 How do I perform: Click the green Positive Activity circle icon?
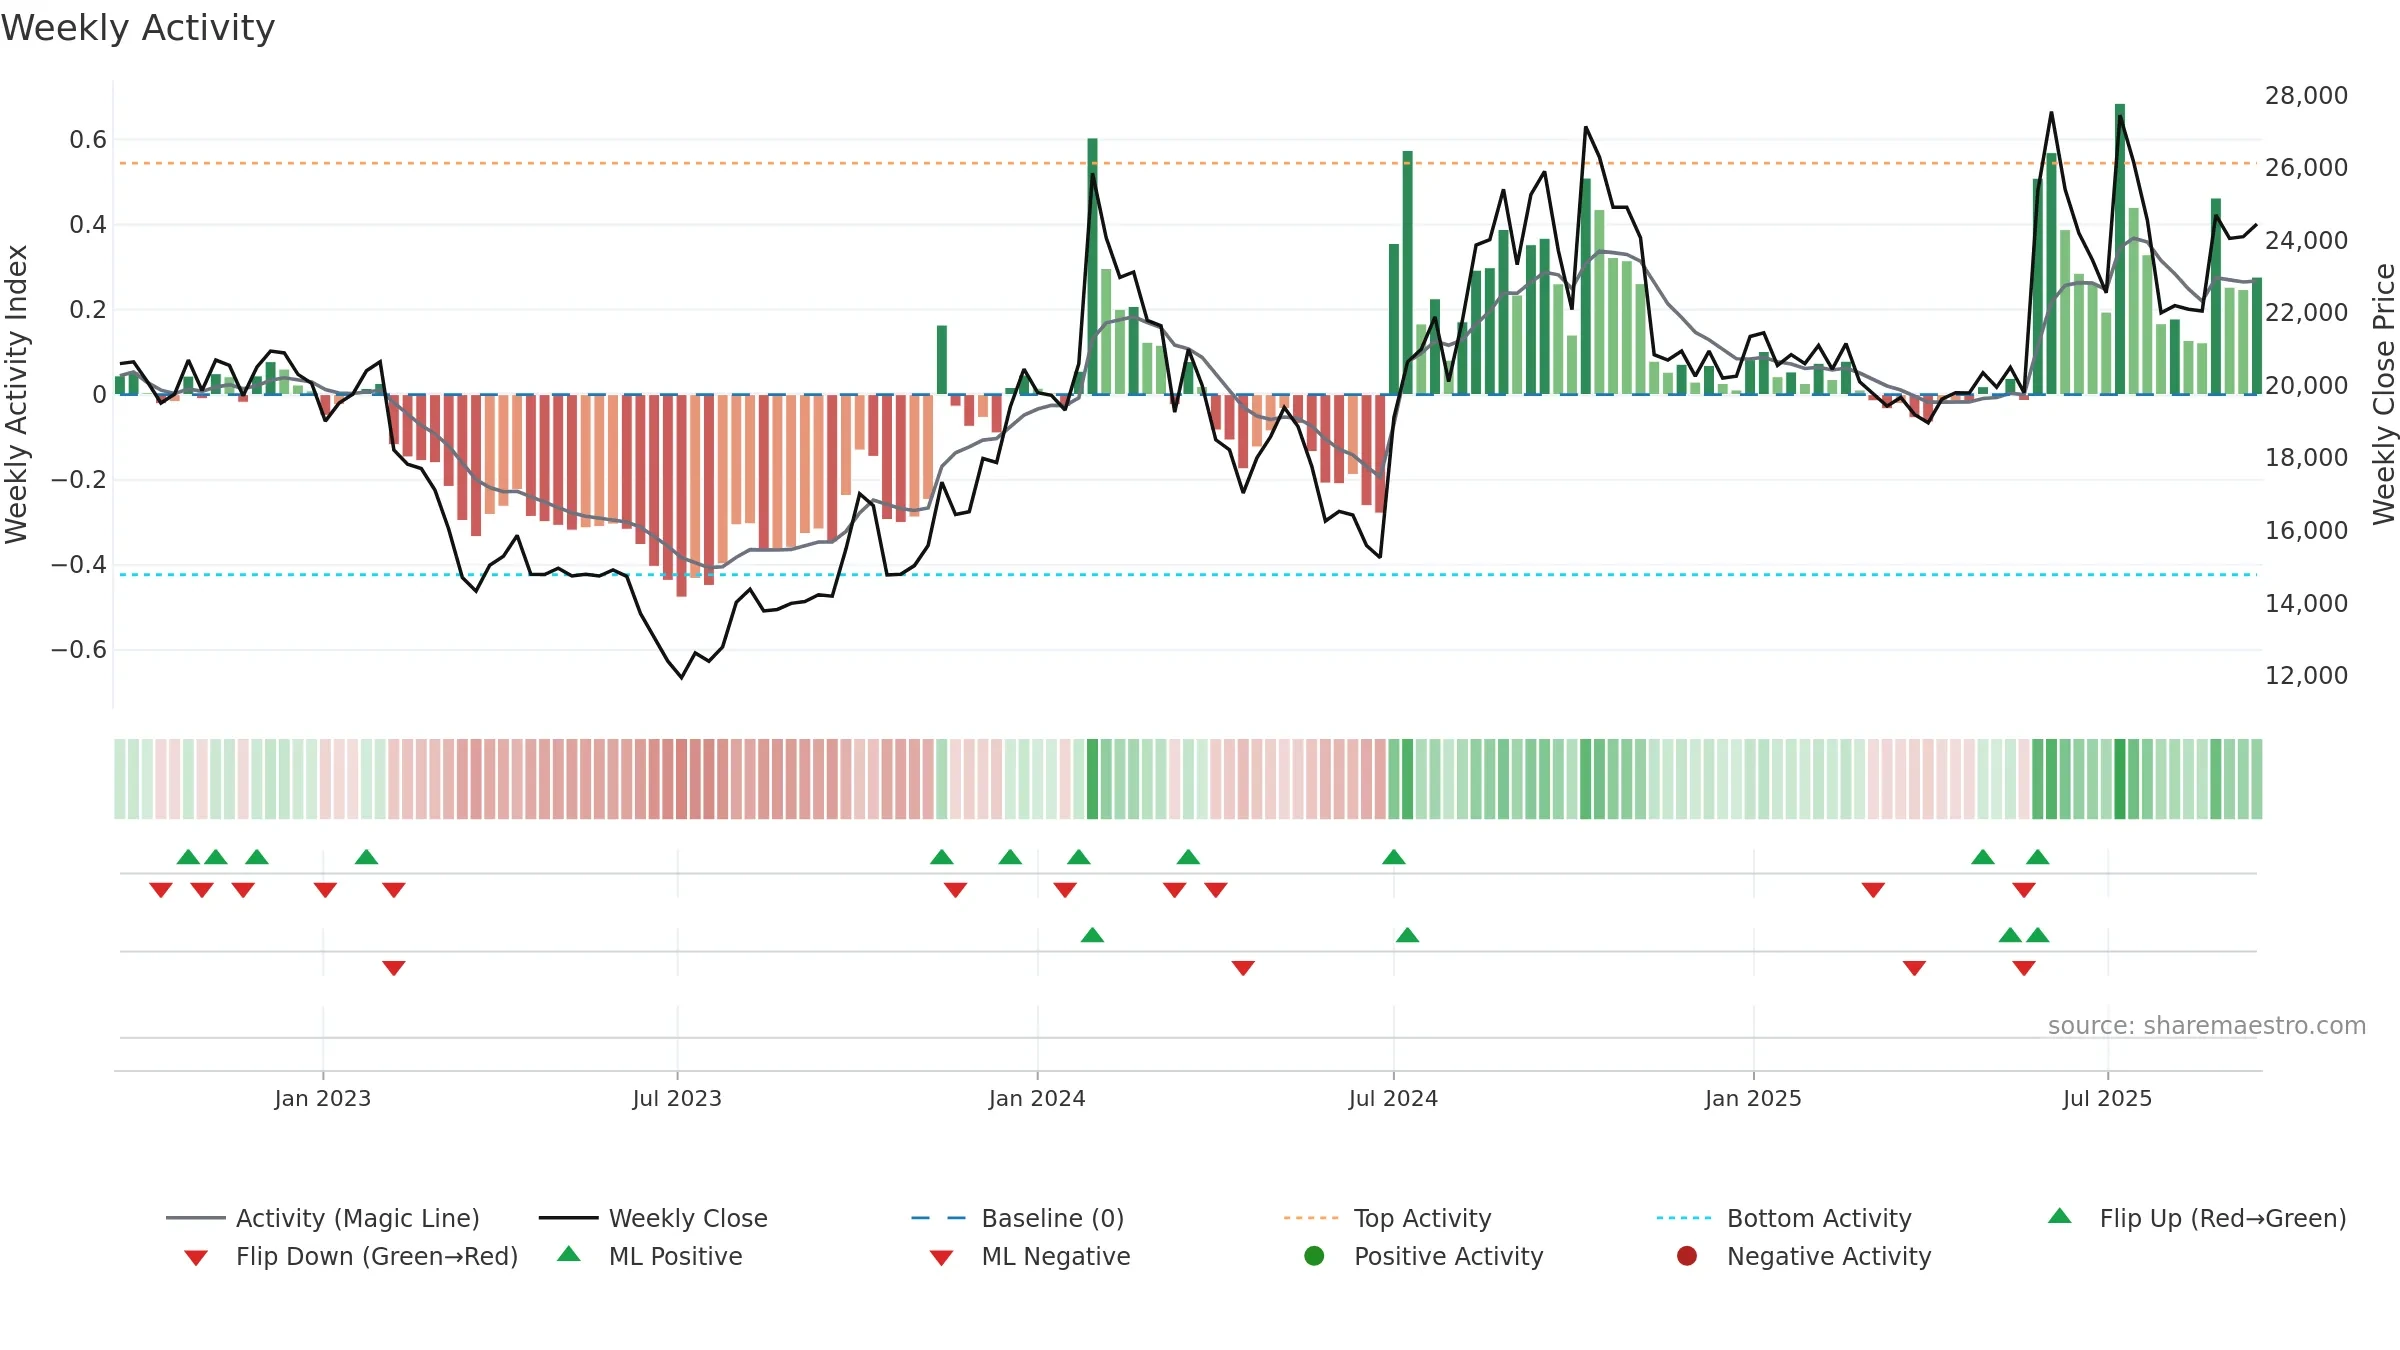tap(1314, 1255)
